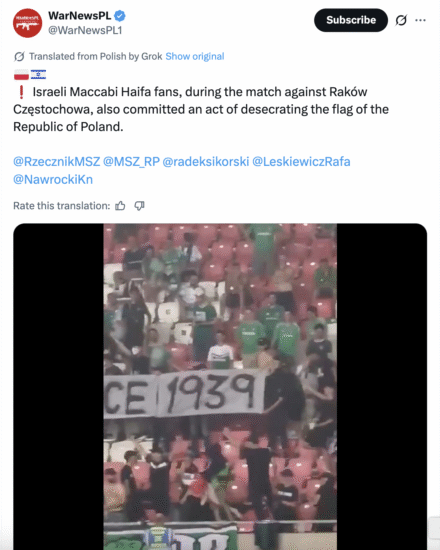Open @NawrockiKn mention
The width and height of the screenshot is (440, 550).
53,179
